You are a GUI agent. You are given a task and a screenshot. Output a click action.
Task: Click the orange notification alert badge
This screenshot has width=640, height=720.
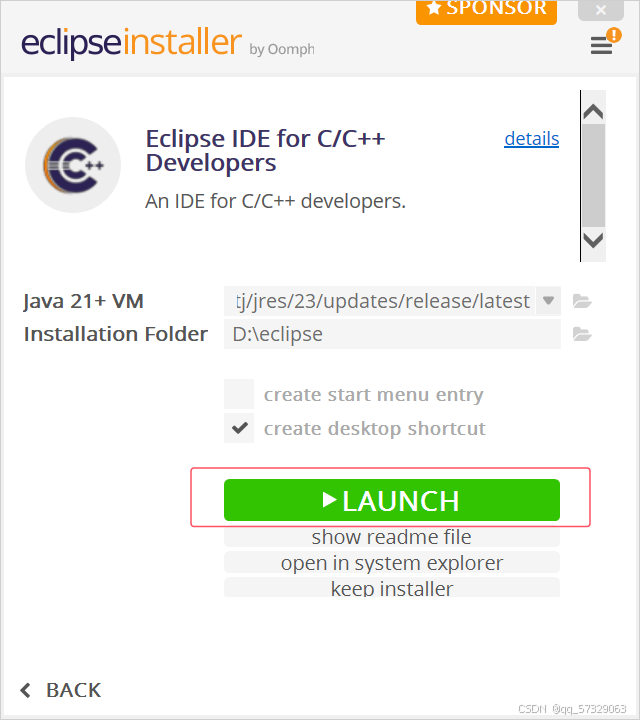614,35
